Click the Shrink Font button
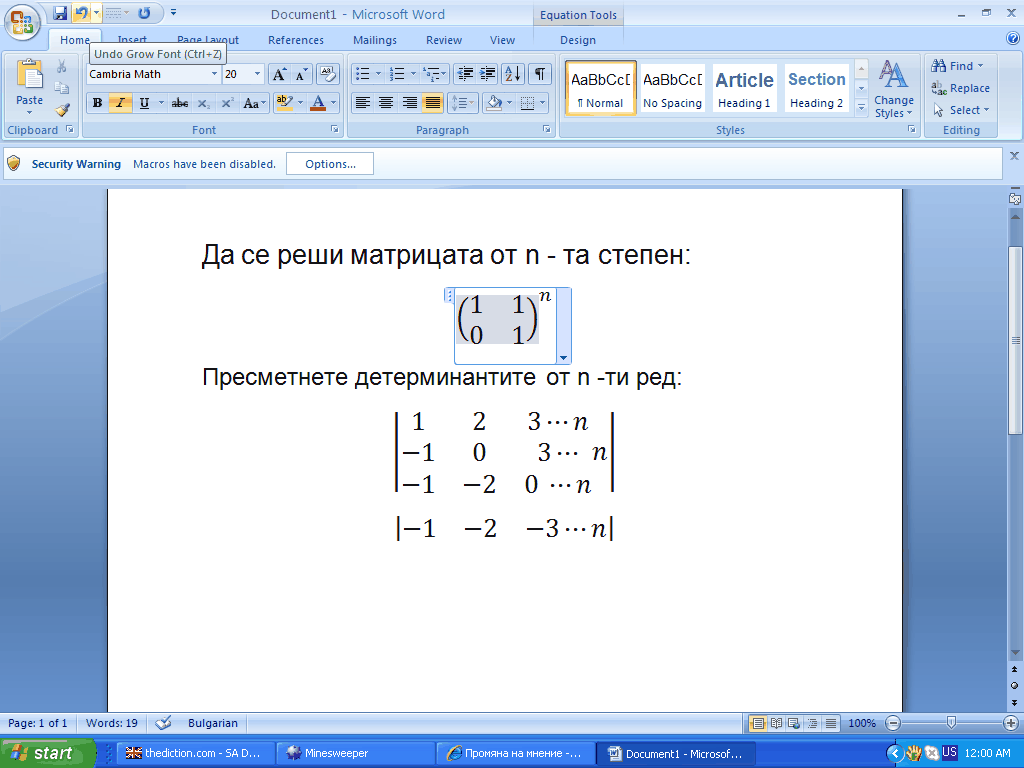This screenshot has height=768, width=1024. 300,74
